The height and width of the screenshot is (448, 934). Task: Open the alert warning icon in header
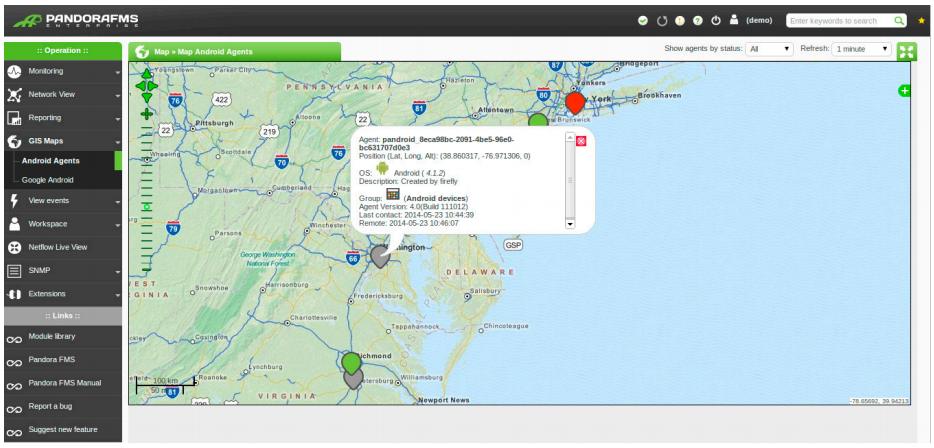tap(680, 21)
